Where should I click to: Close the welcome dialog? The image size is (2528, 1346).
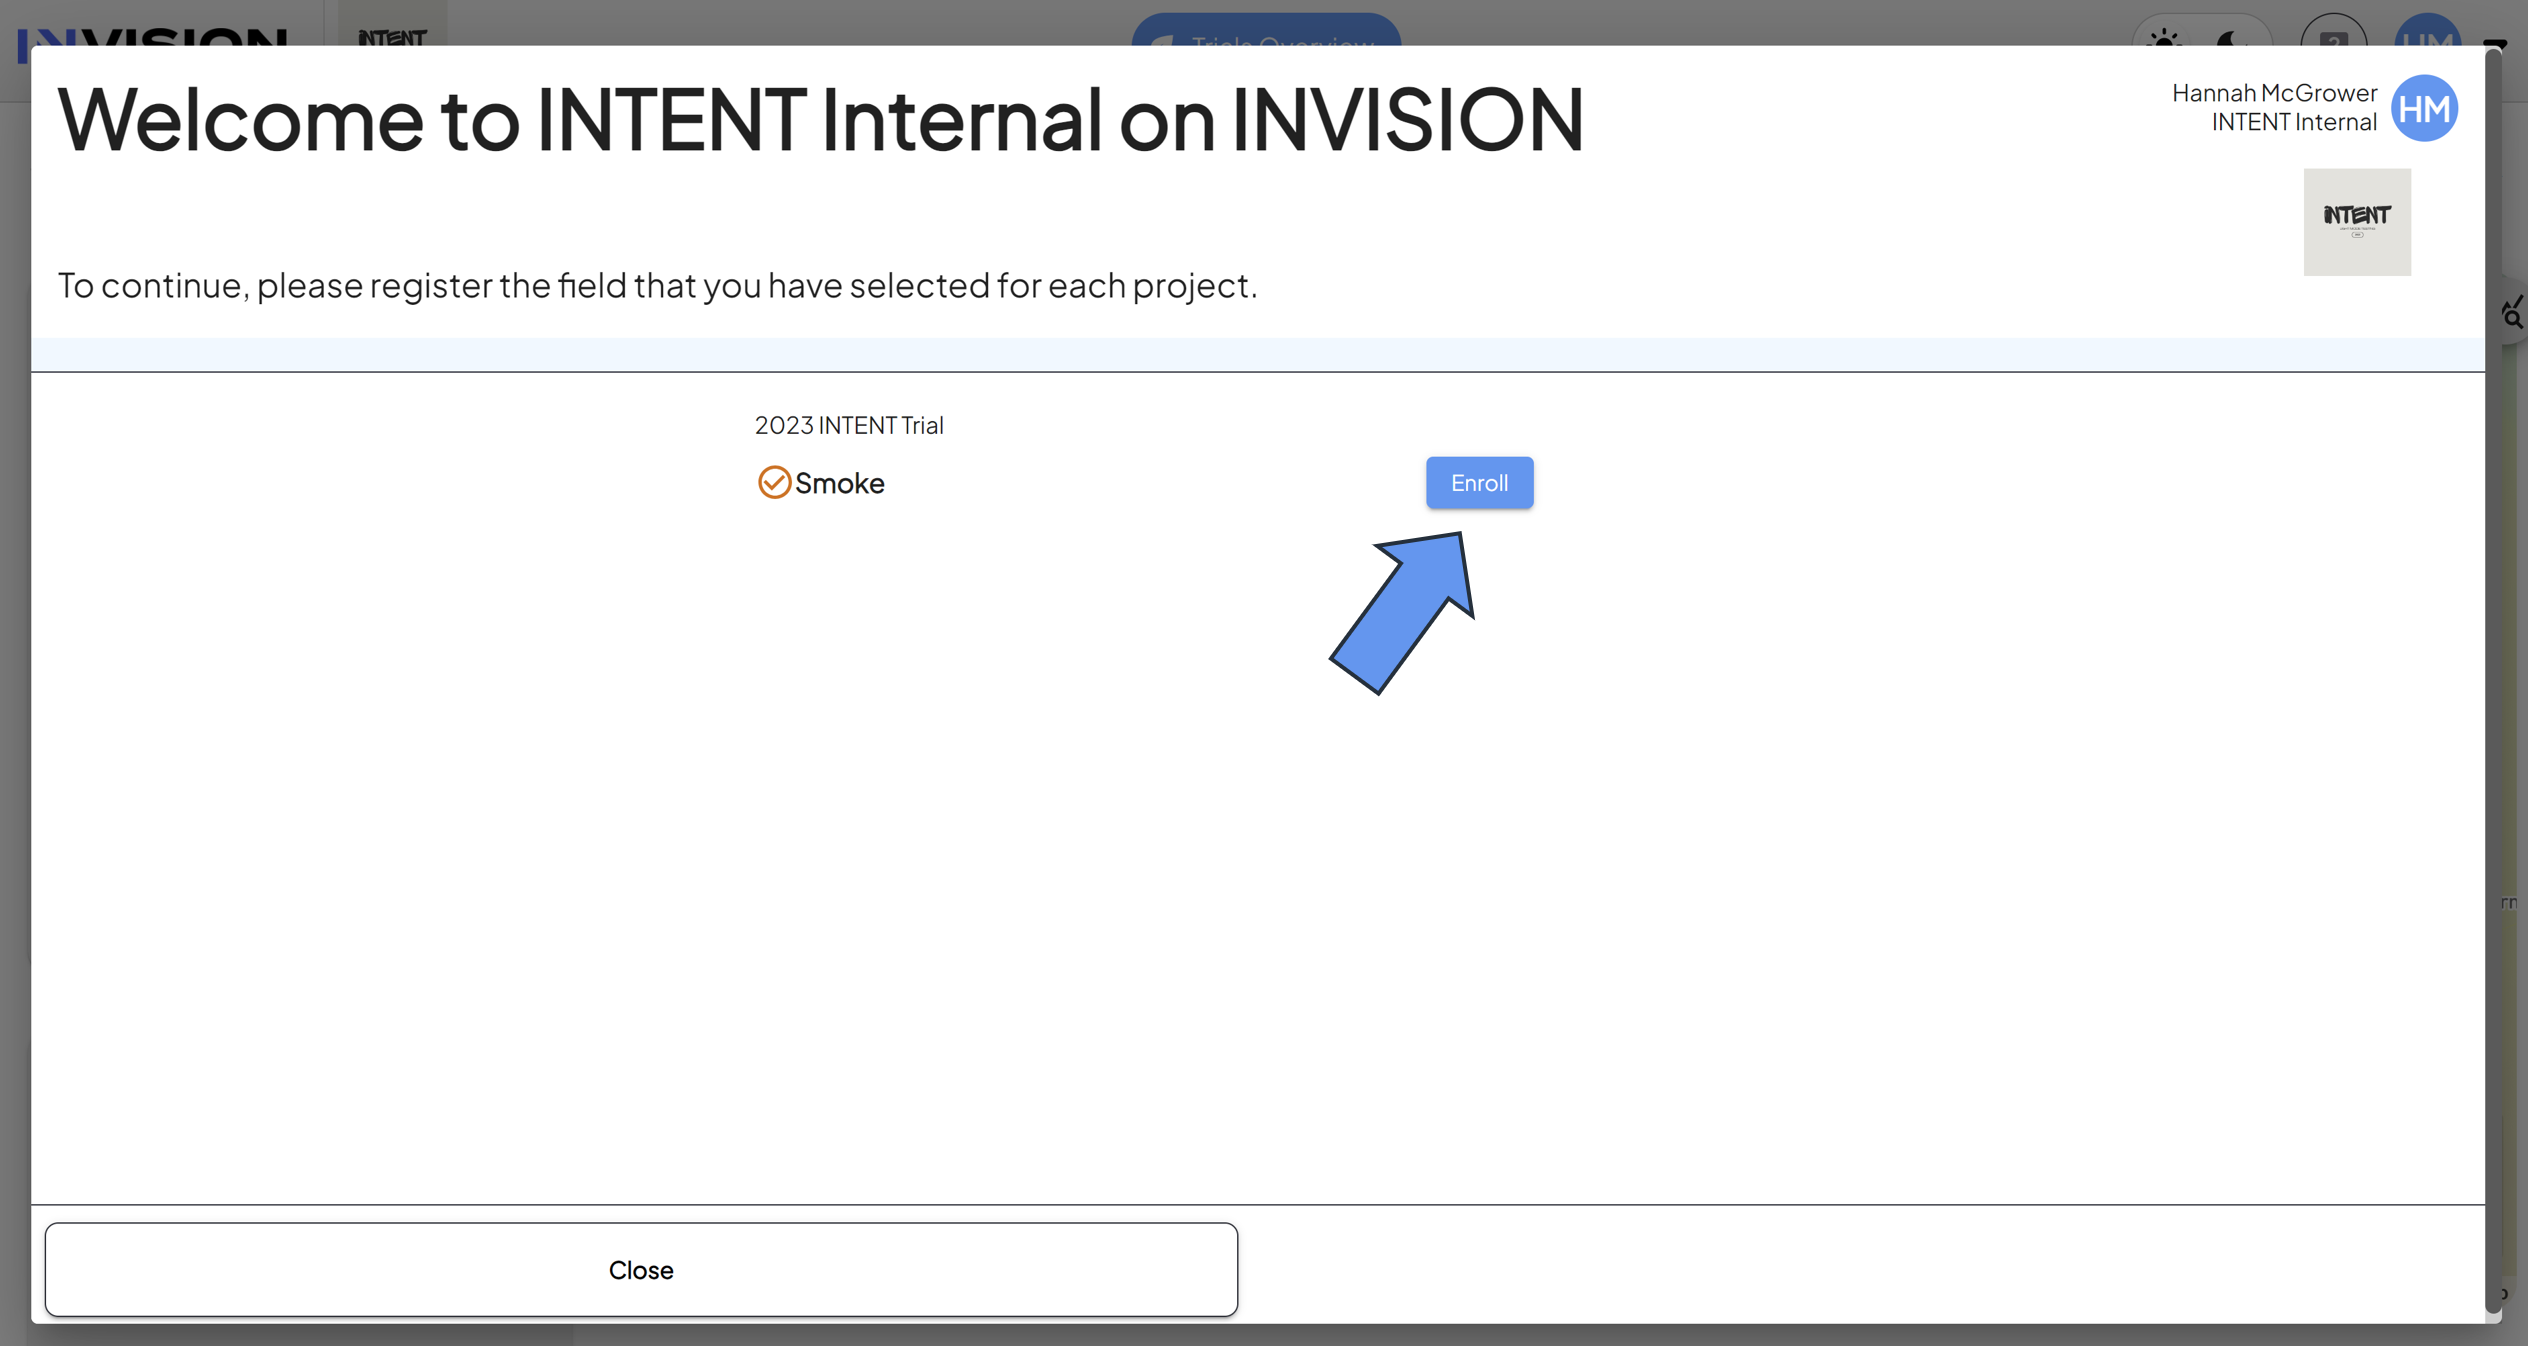click(x=641, y=1269)
